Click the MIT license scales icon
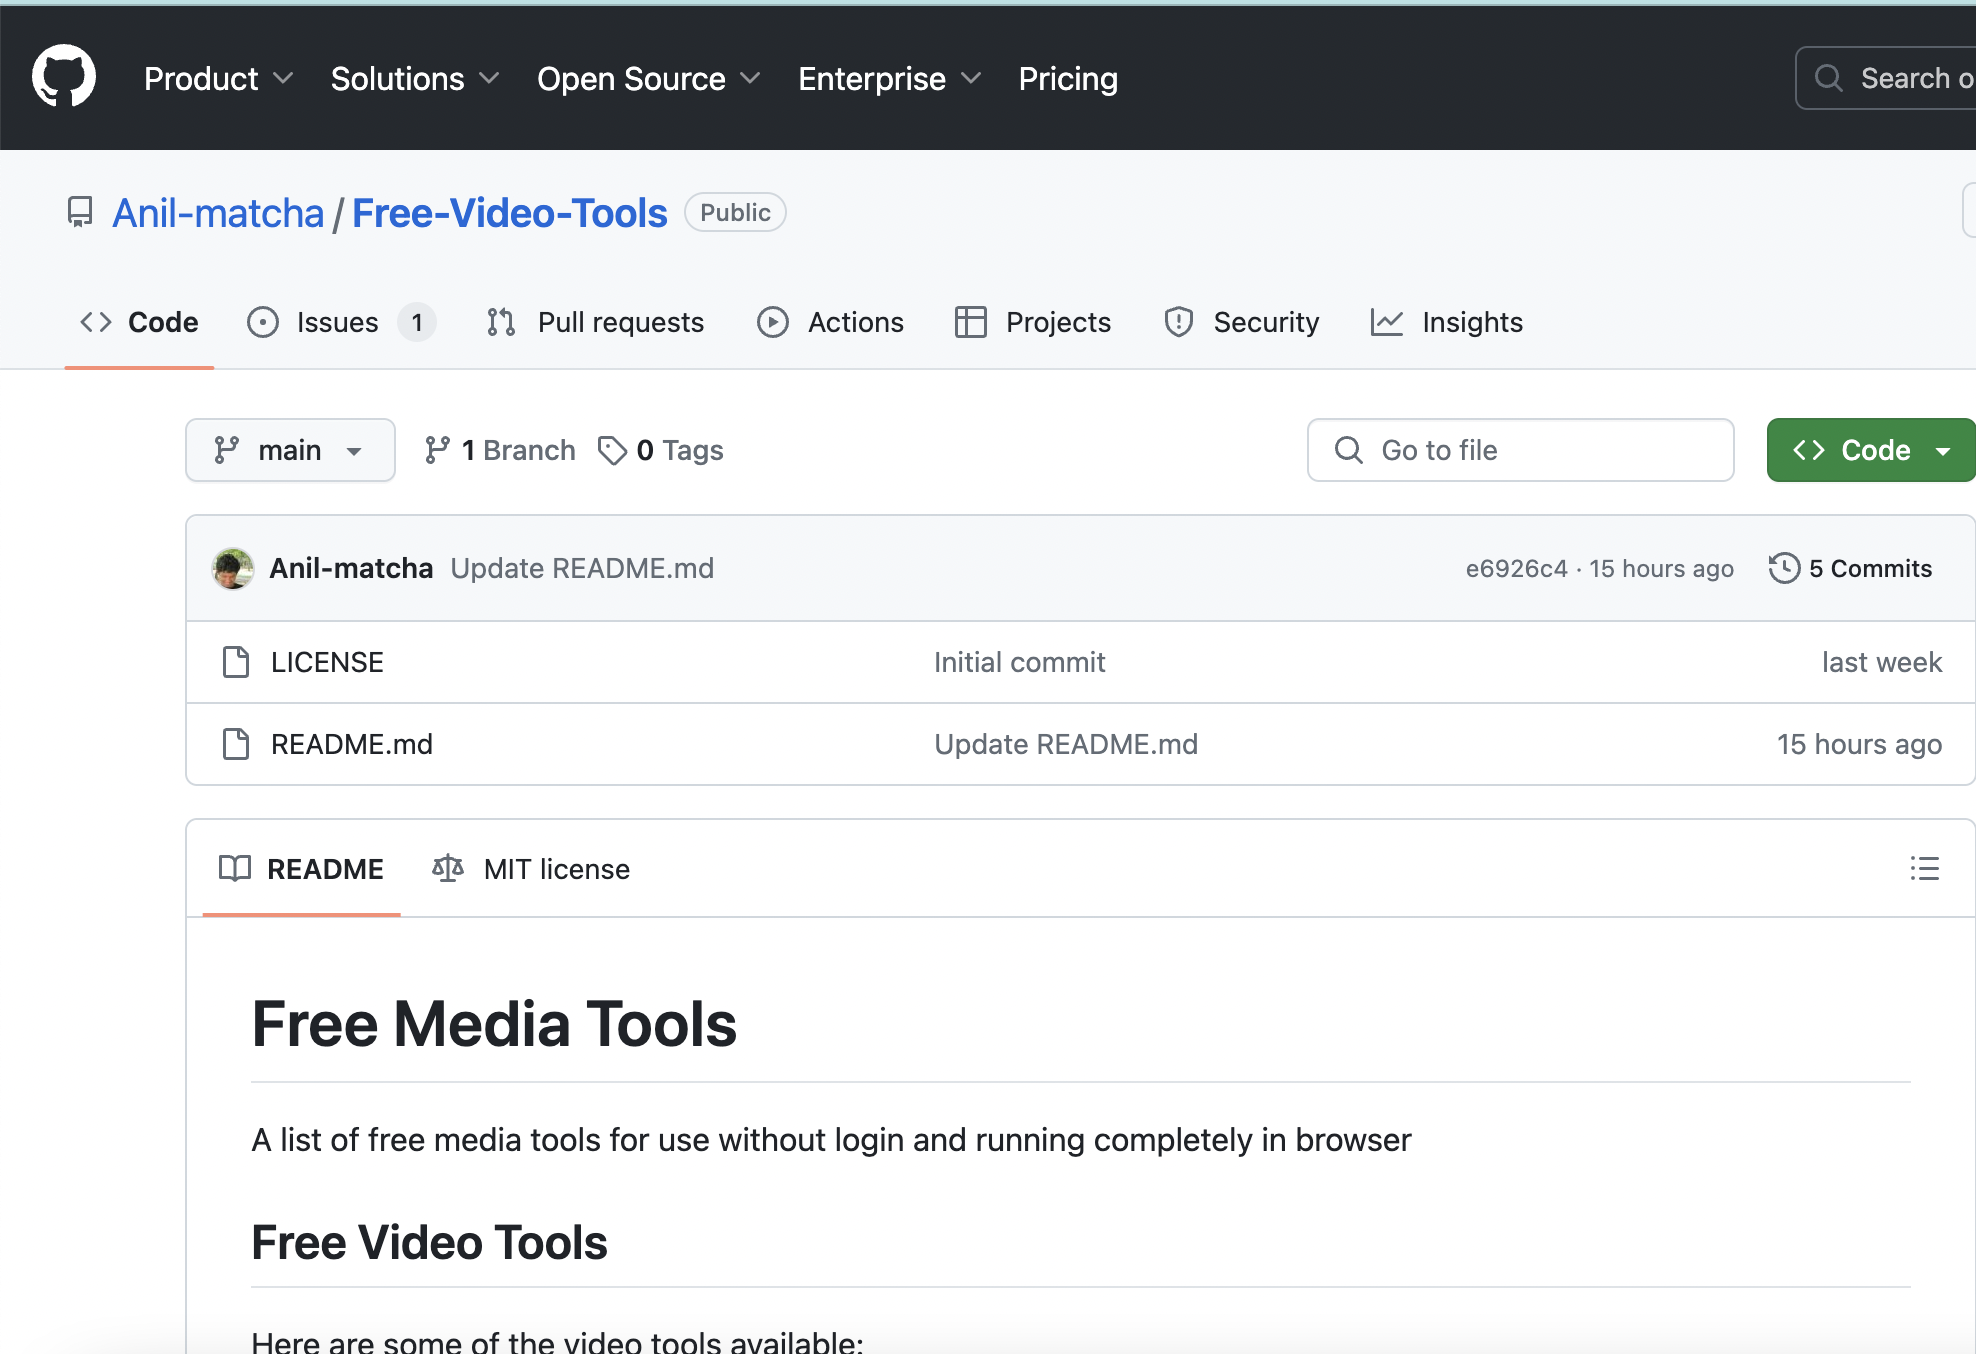1976x1354 pixels. tap(447, 868)
